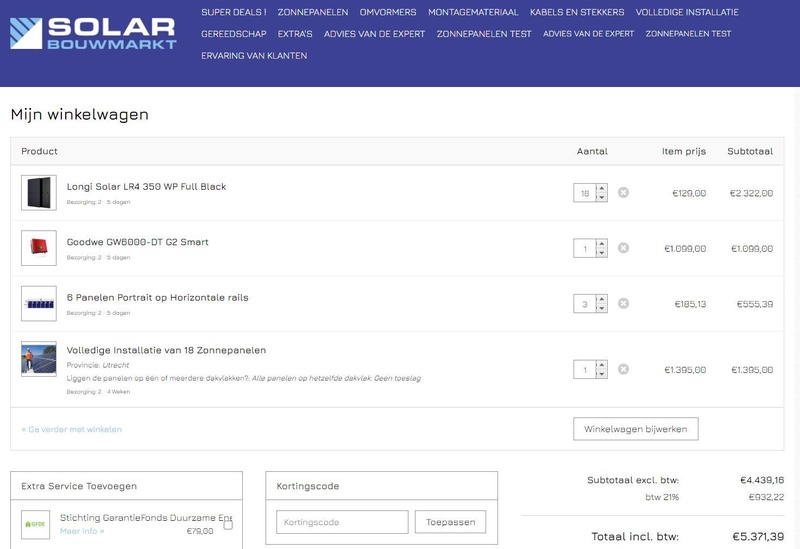Open Goodwe inverter product thumbnail

39,248
